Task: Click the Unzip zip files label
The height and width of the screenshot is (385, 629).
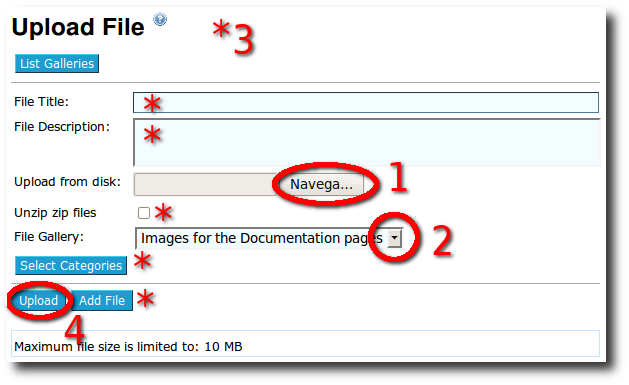Action: point(55,213)
